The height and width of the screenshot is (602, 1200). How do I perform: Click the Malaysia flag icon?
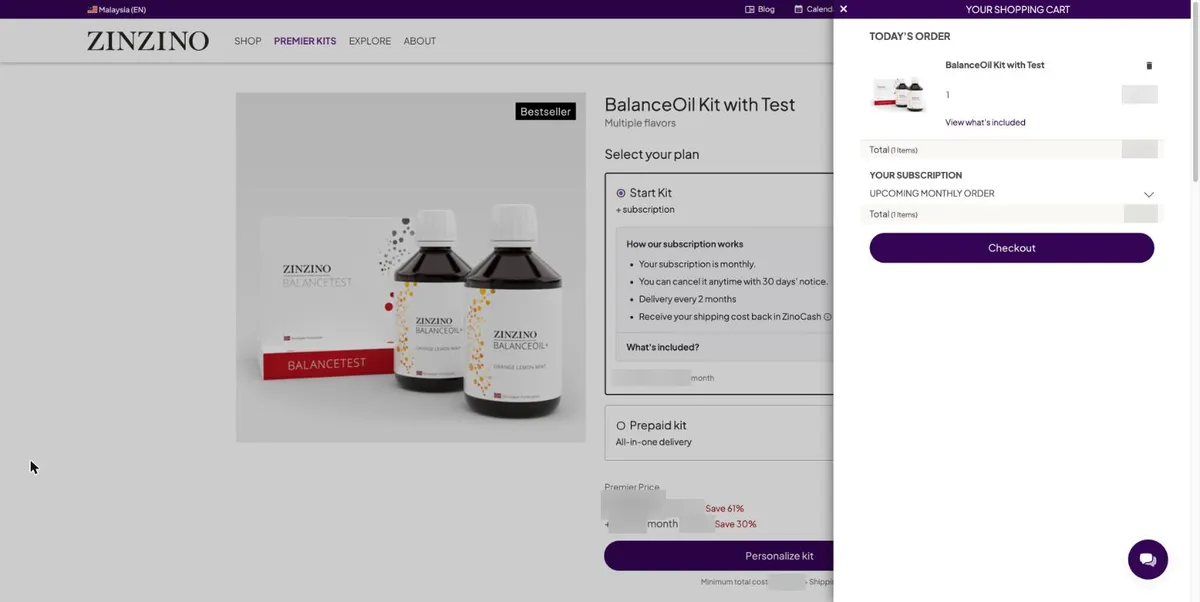92,9
